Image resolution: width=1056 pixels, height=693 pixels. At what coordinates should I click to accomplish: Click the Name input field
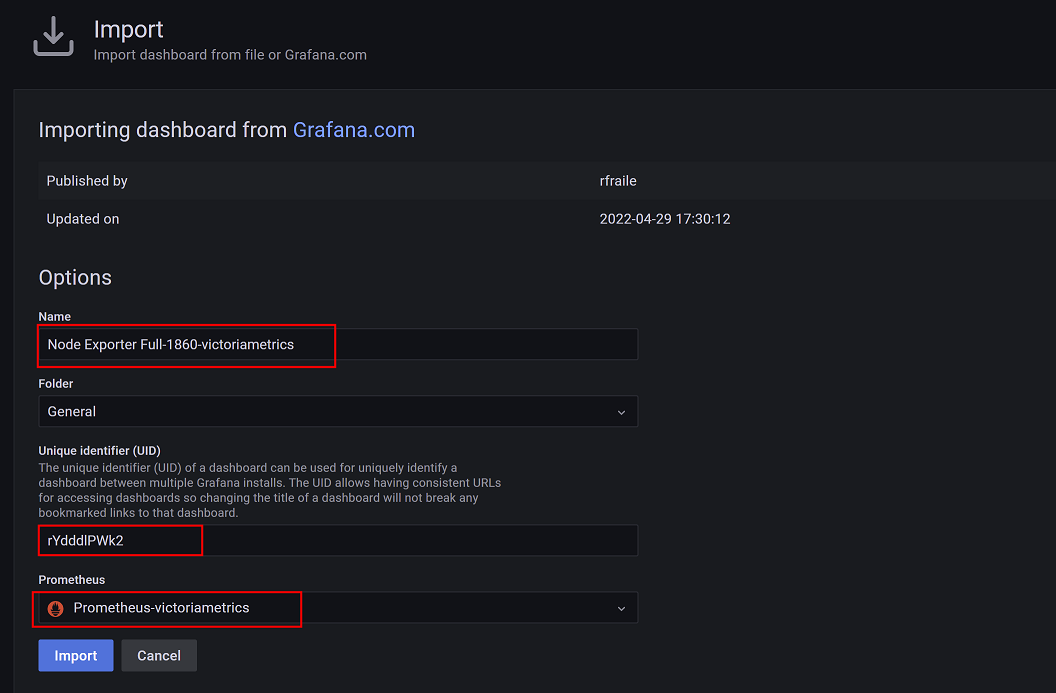click(338, 344)
